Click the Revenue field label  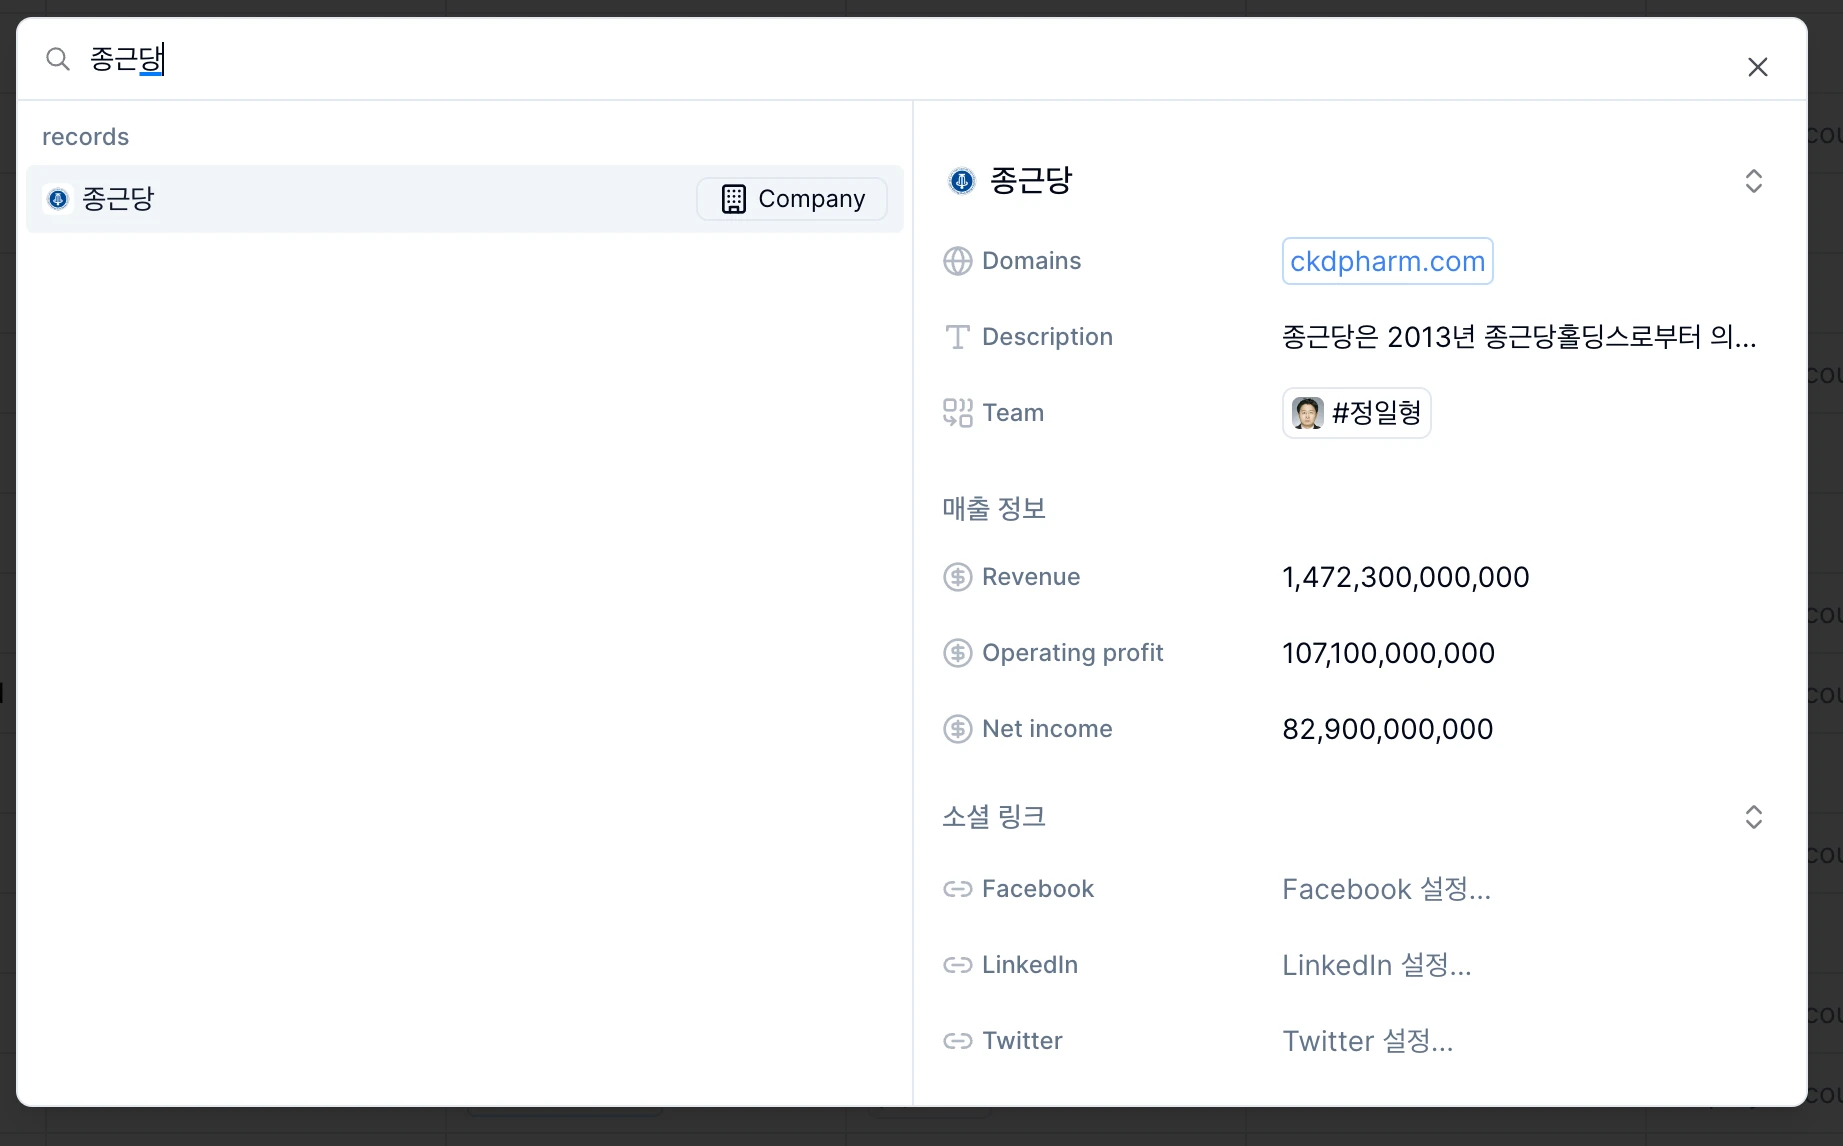[x=1031, y=577]
